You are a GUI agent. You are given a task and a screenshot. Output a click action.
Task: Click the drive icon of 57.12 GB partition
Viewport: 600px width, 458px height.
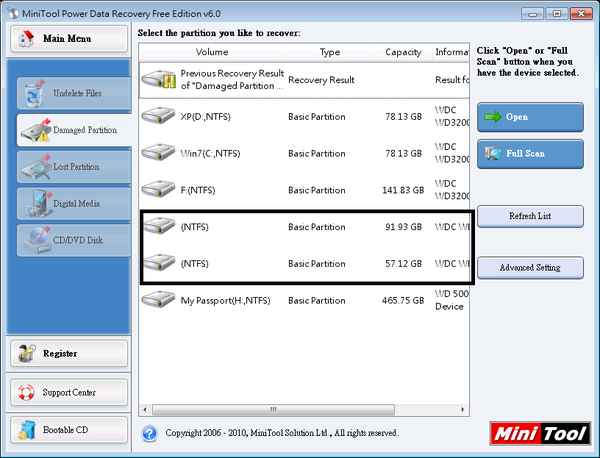click(x=158, y=262)
